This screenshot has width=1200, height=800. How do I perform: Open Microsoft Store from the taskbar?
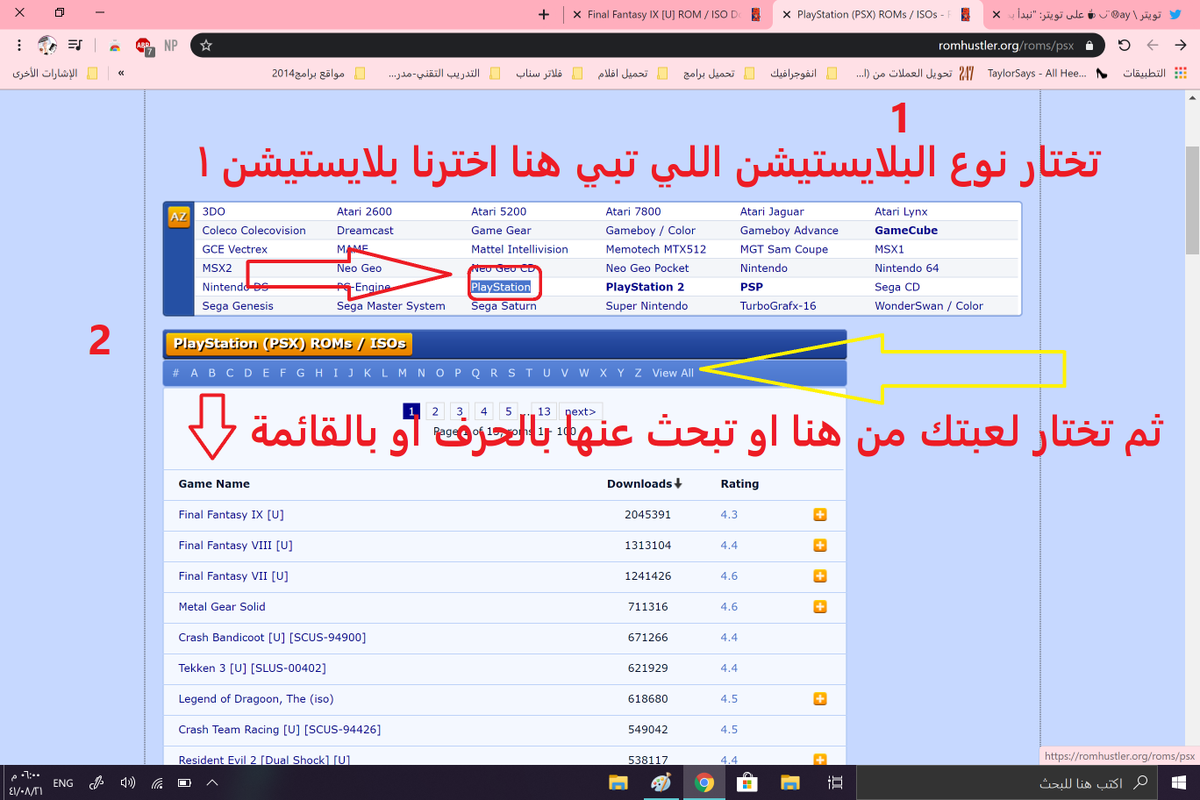[745, 782]
